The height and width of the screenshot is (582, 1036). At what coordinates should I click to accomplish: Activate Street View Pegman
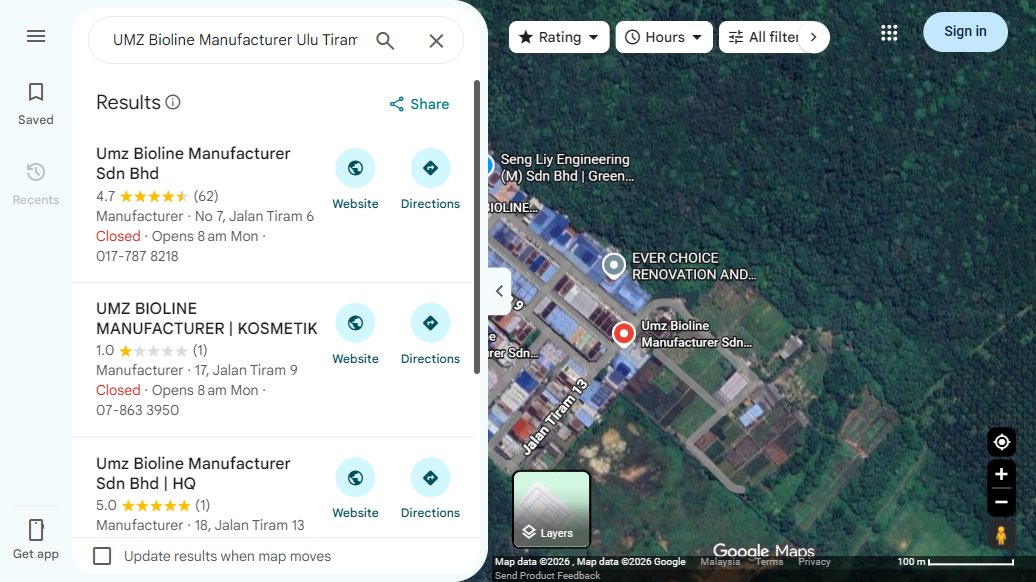pos(1002,535)
